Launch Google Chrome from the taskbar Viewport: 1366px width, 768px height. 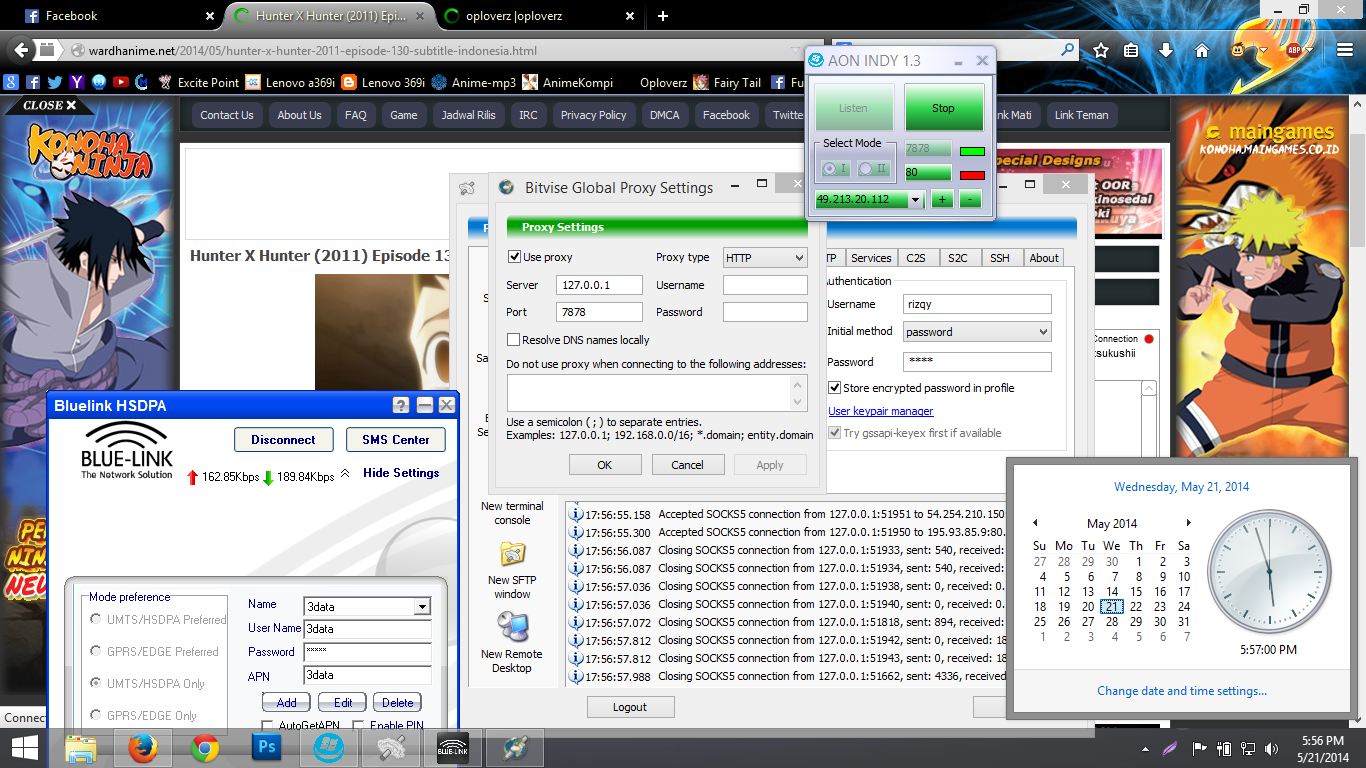pos(205,748)
